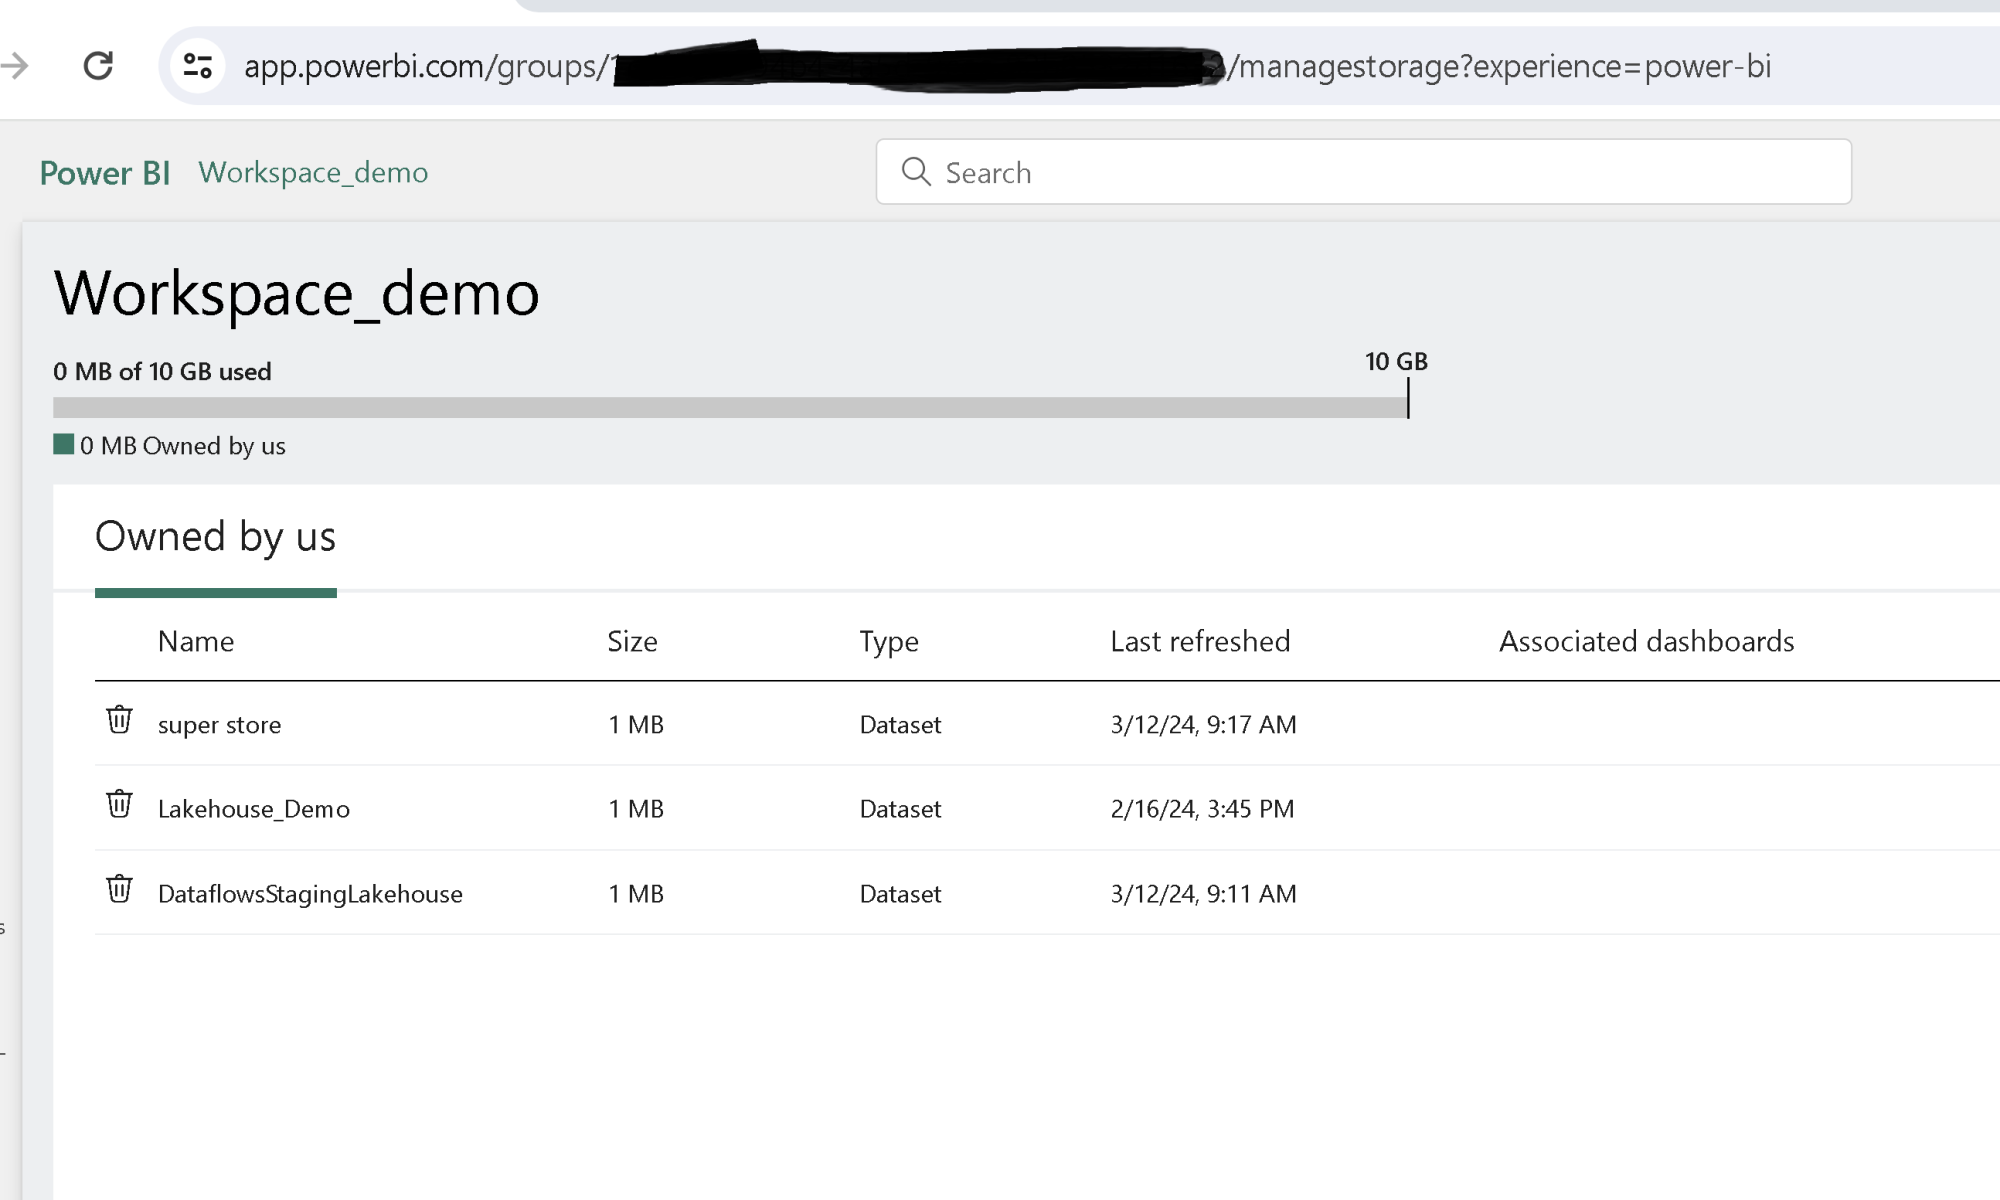Sort the table by Last refreshed column
Screen dimensions: 2000x1200
pyautogui.click(x=1199, y=641)
